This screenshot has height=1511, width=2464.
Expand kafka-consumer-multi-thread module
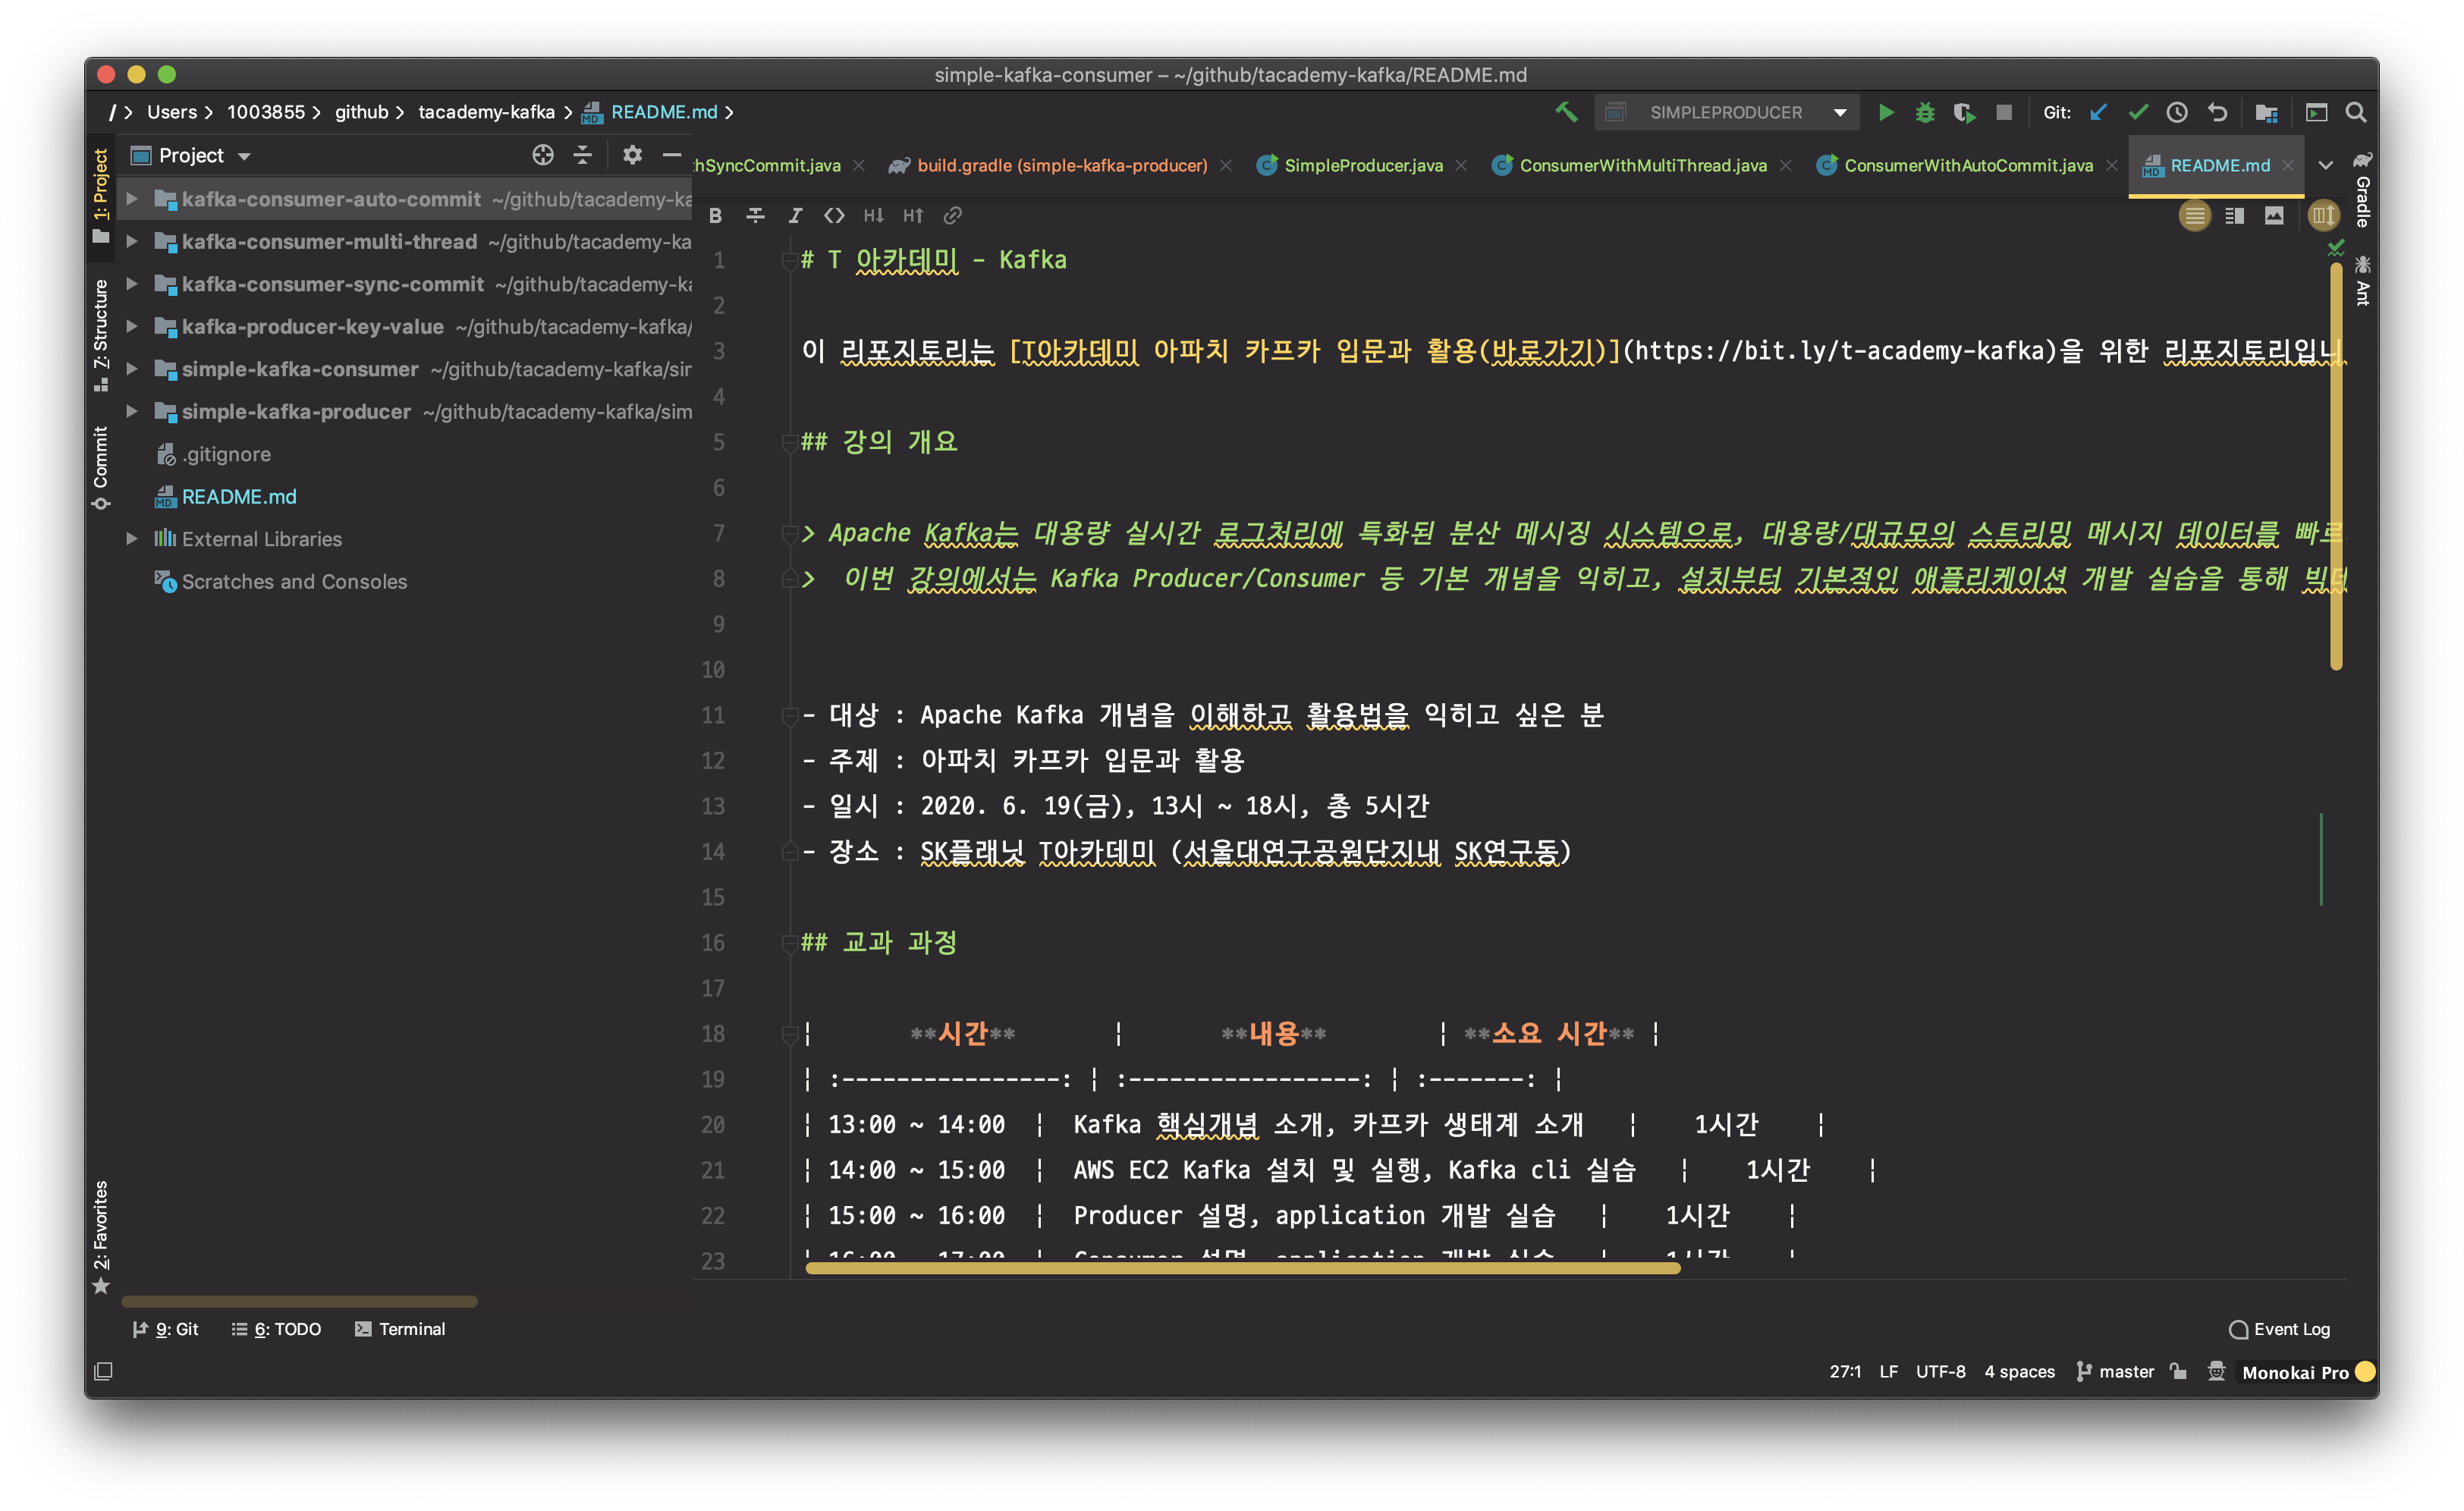(131, 241)
